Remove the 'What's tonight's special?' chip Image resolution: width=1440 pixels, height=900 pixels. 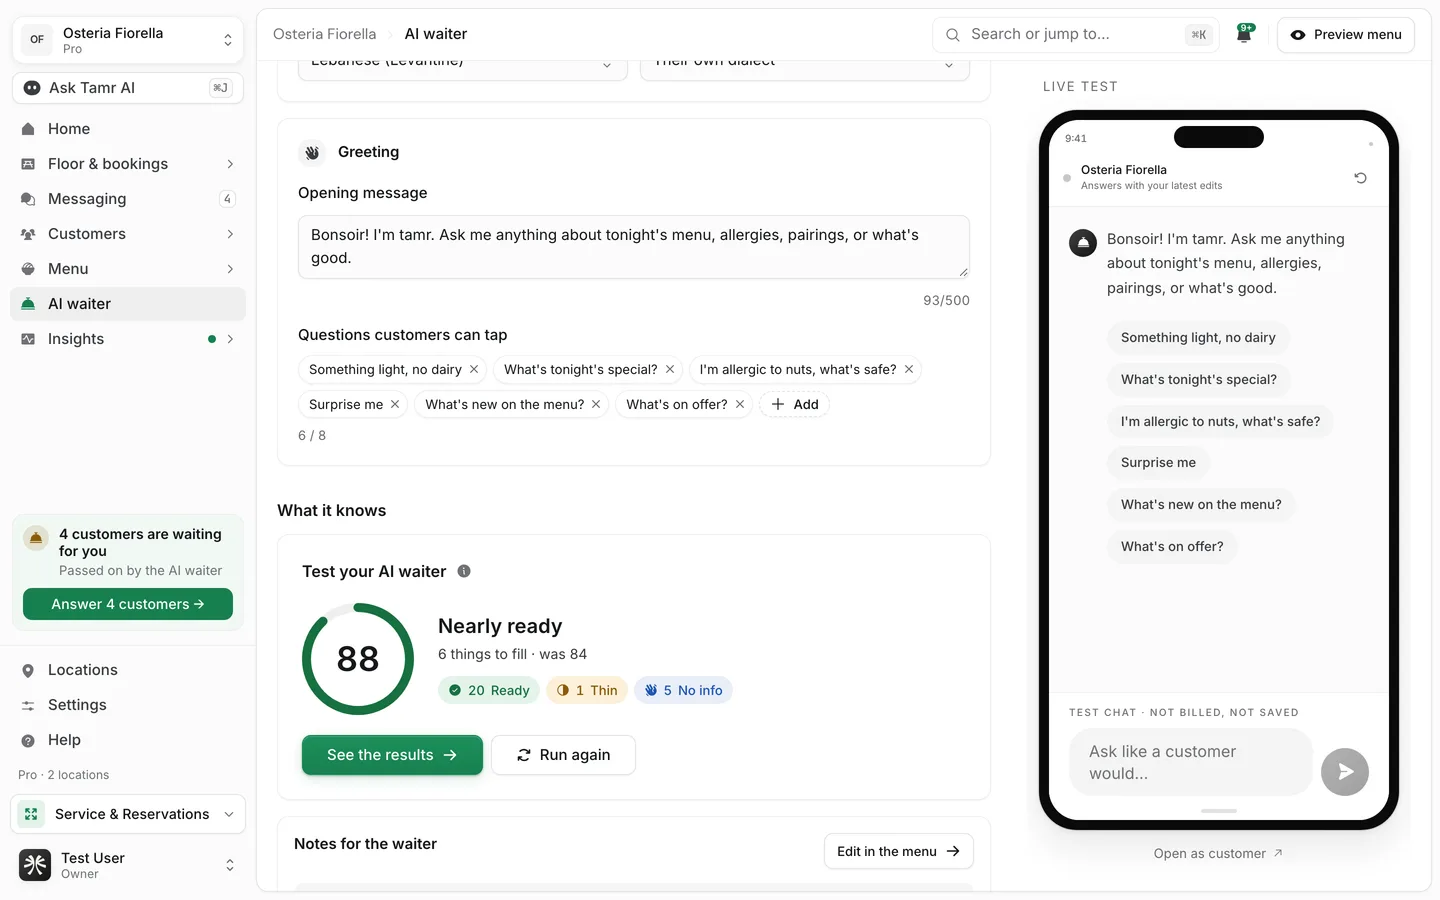click(x=670, y=370)
